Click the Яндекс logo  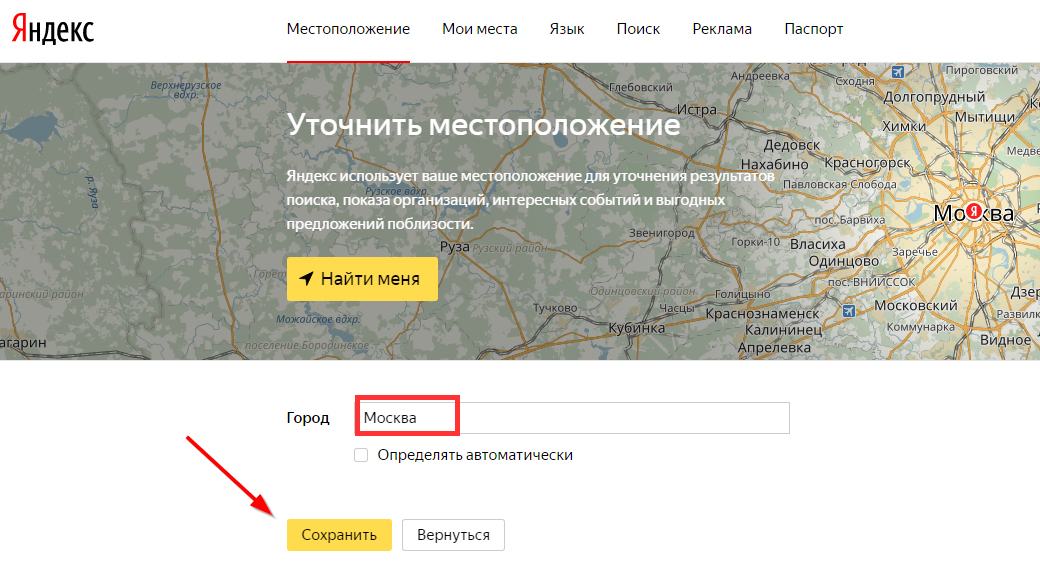53,29
